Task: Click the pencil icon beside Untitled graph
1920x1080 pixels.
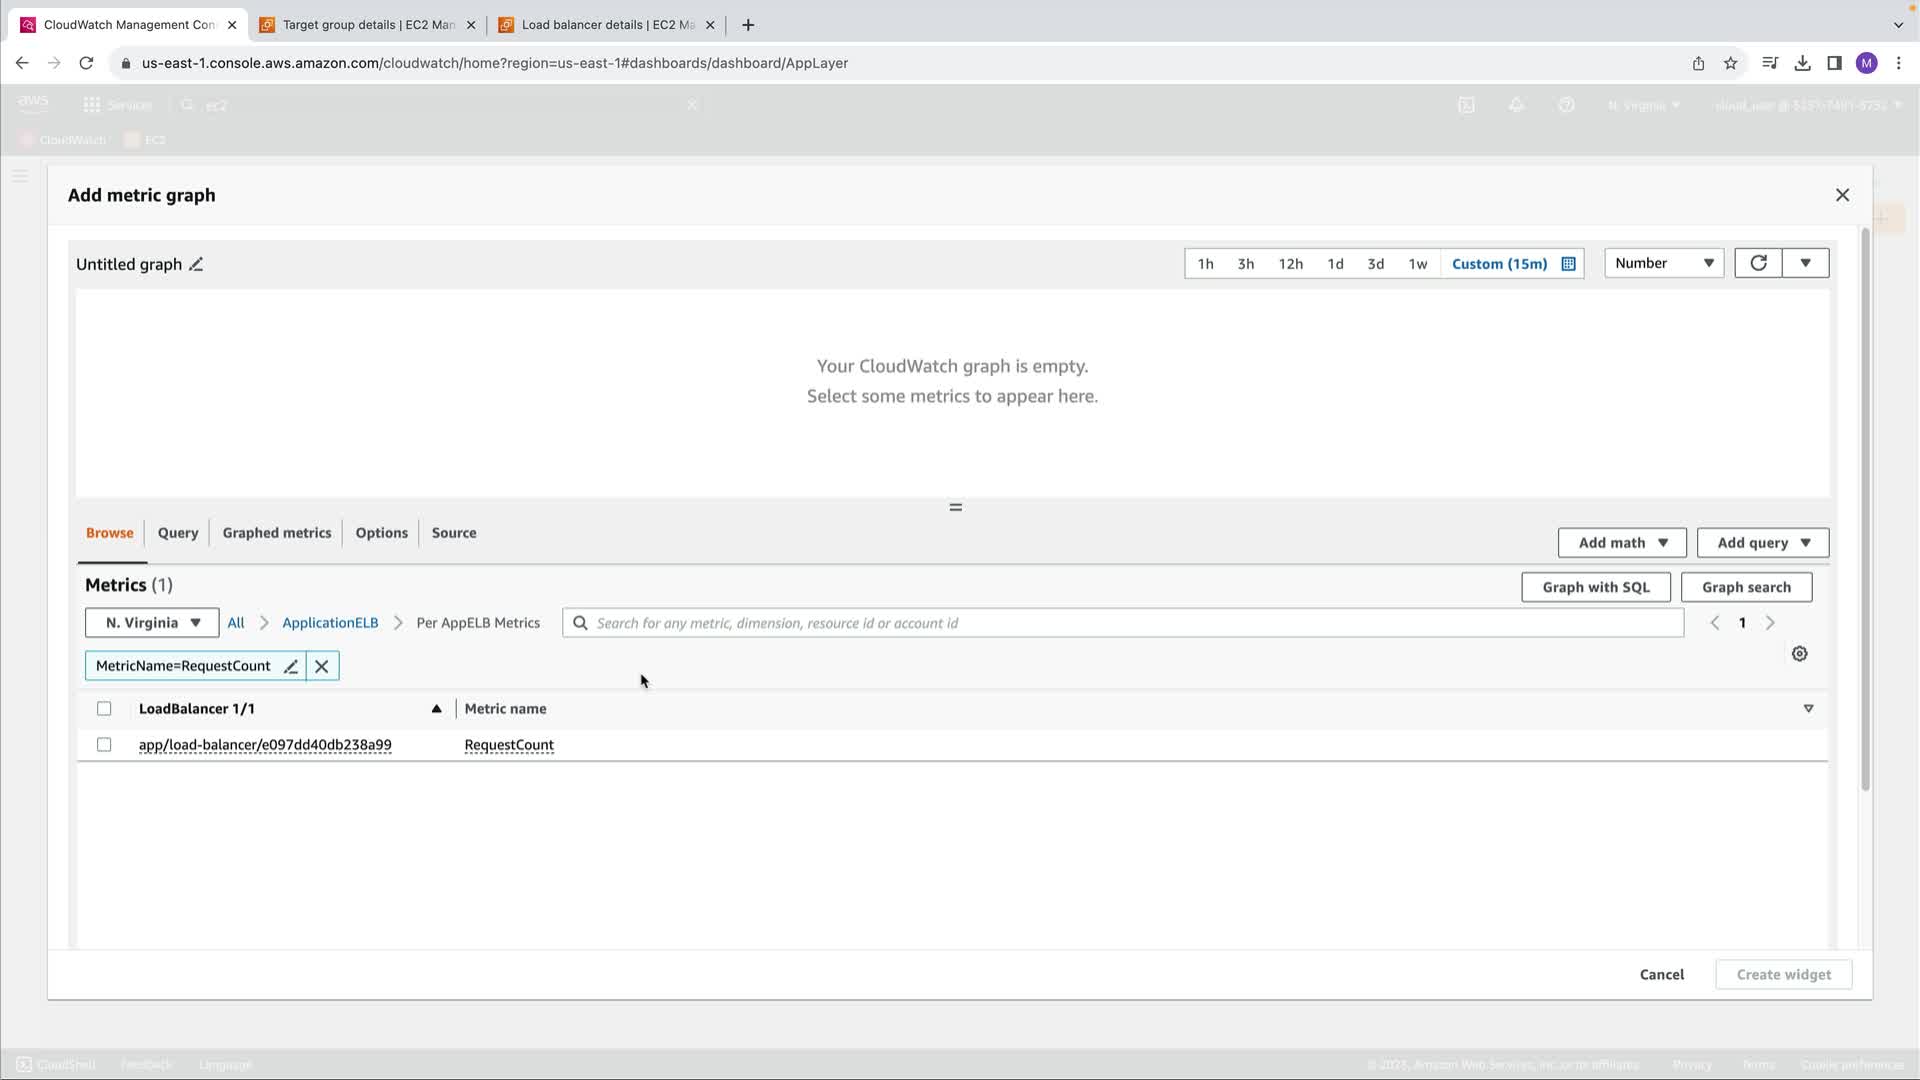Action: (196, 265)
